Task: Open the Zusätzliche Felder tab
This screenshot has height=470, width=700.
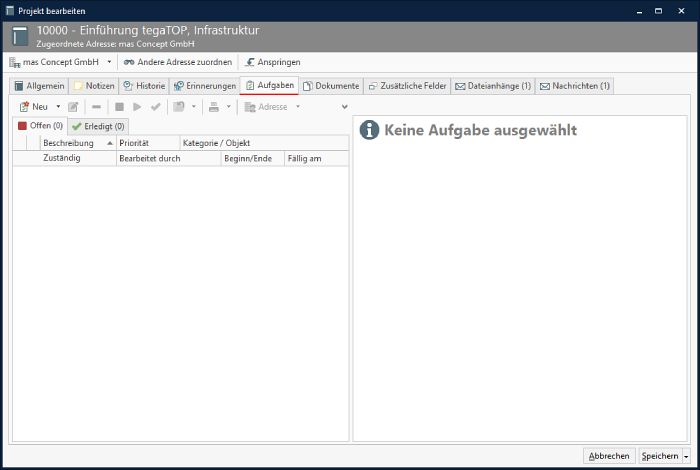Action: 408,86
